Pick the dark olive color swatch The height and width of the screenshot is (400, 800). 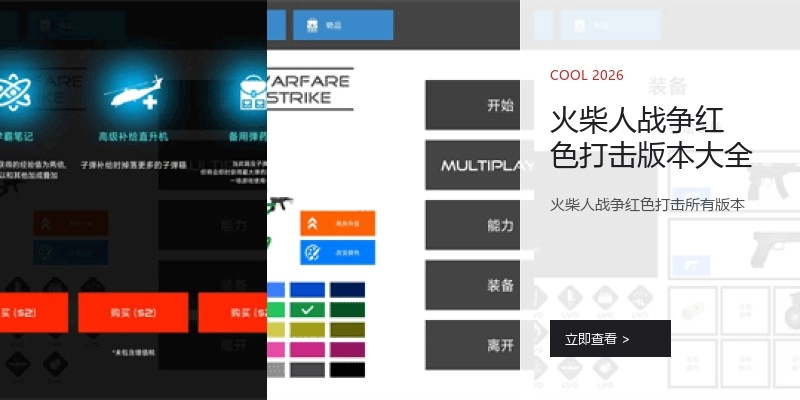click(347, 330)
